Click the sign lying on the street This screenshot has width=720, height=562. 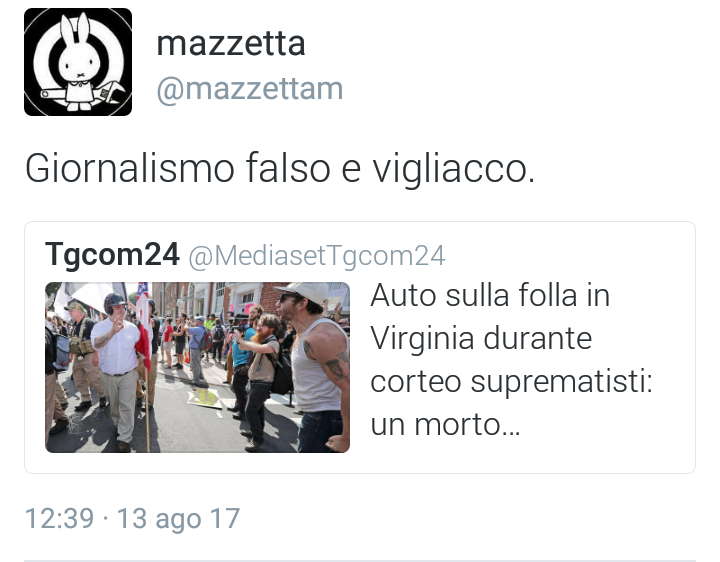pos(204,398)
